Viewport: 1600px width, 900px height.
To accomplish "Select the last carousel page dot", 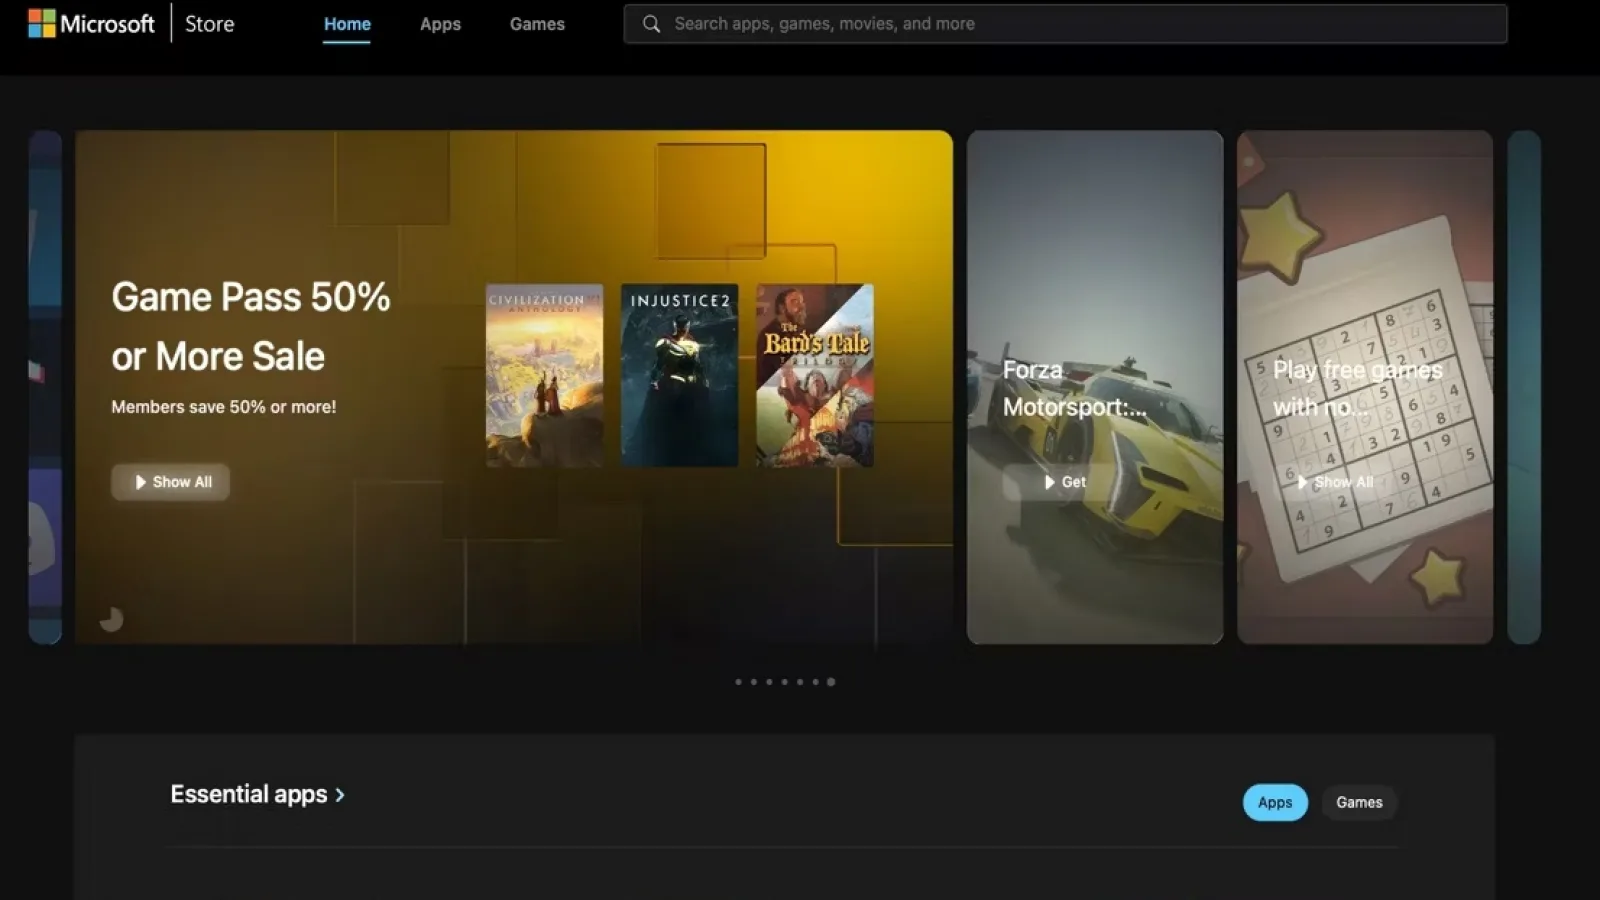I will [x=831, y=682].
